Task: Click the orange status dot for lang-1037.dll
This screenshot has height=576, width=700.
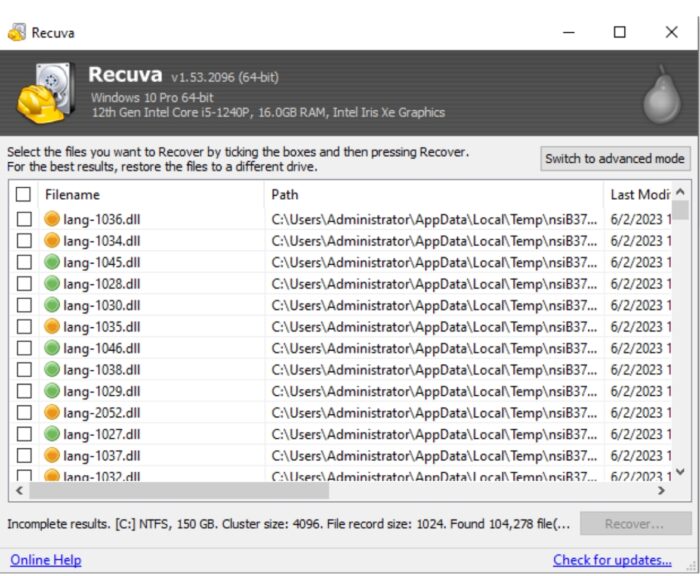Action: [x=52, y=455]
